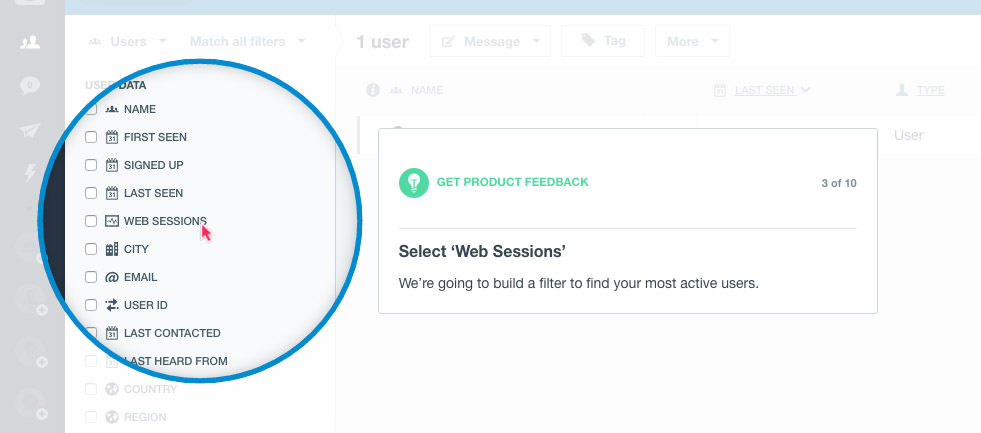Open the Users icon in sidebar

coord(30,42)
